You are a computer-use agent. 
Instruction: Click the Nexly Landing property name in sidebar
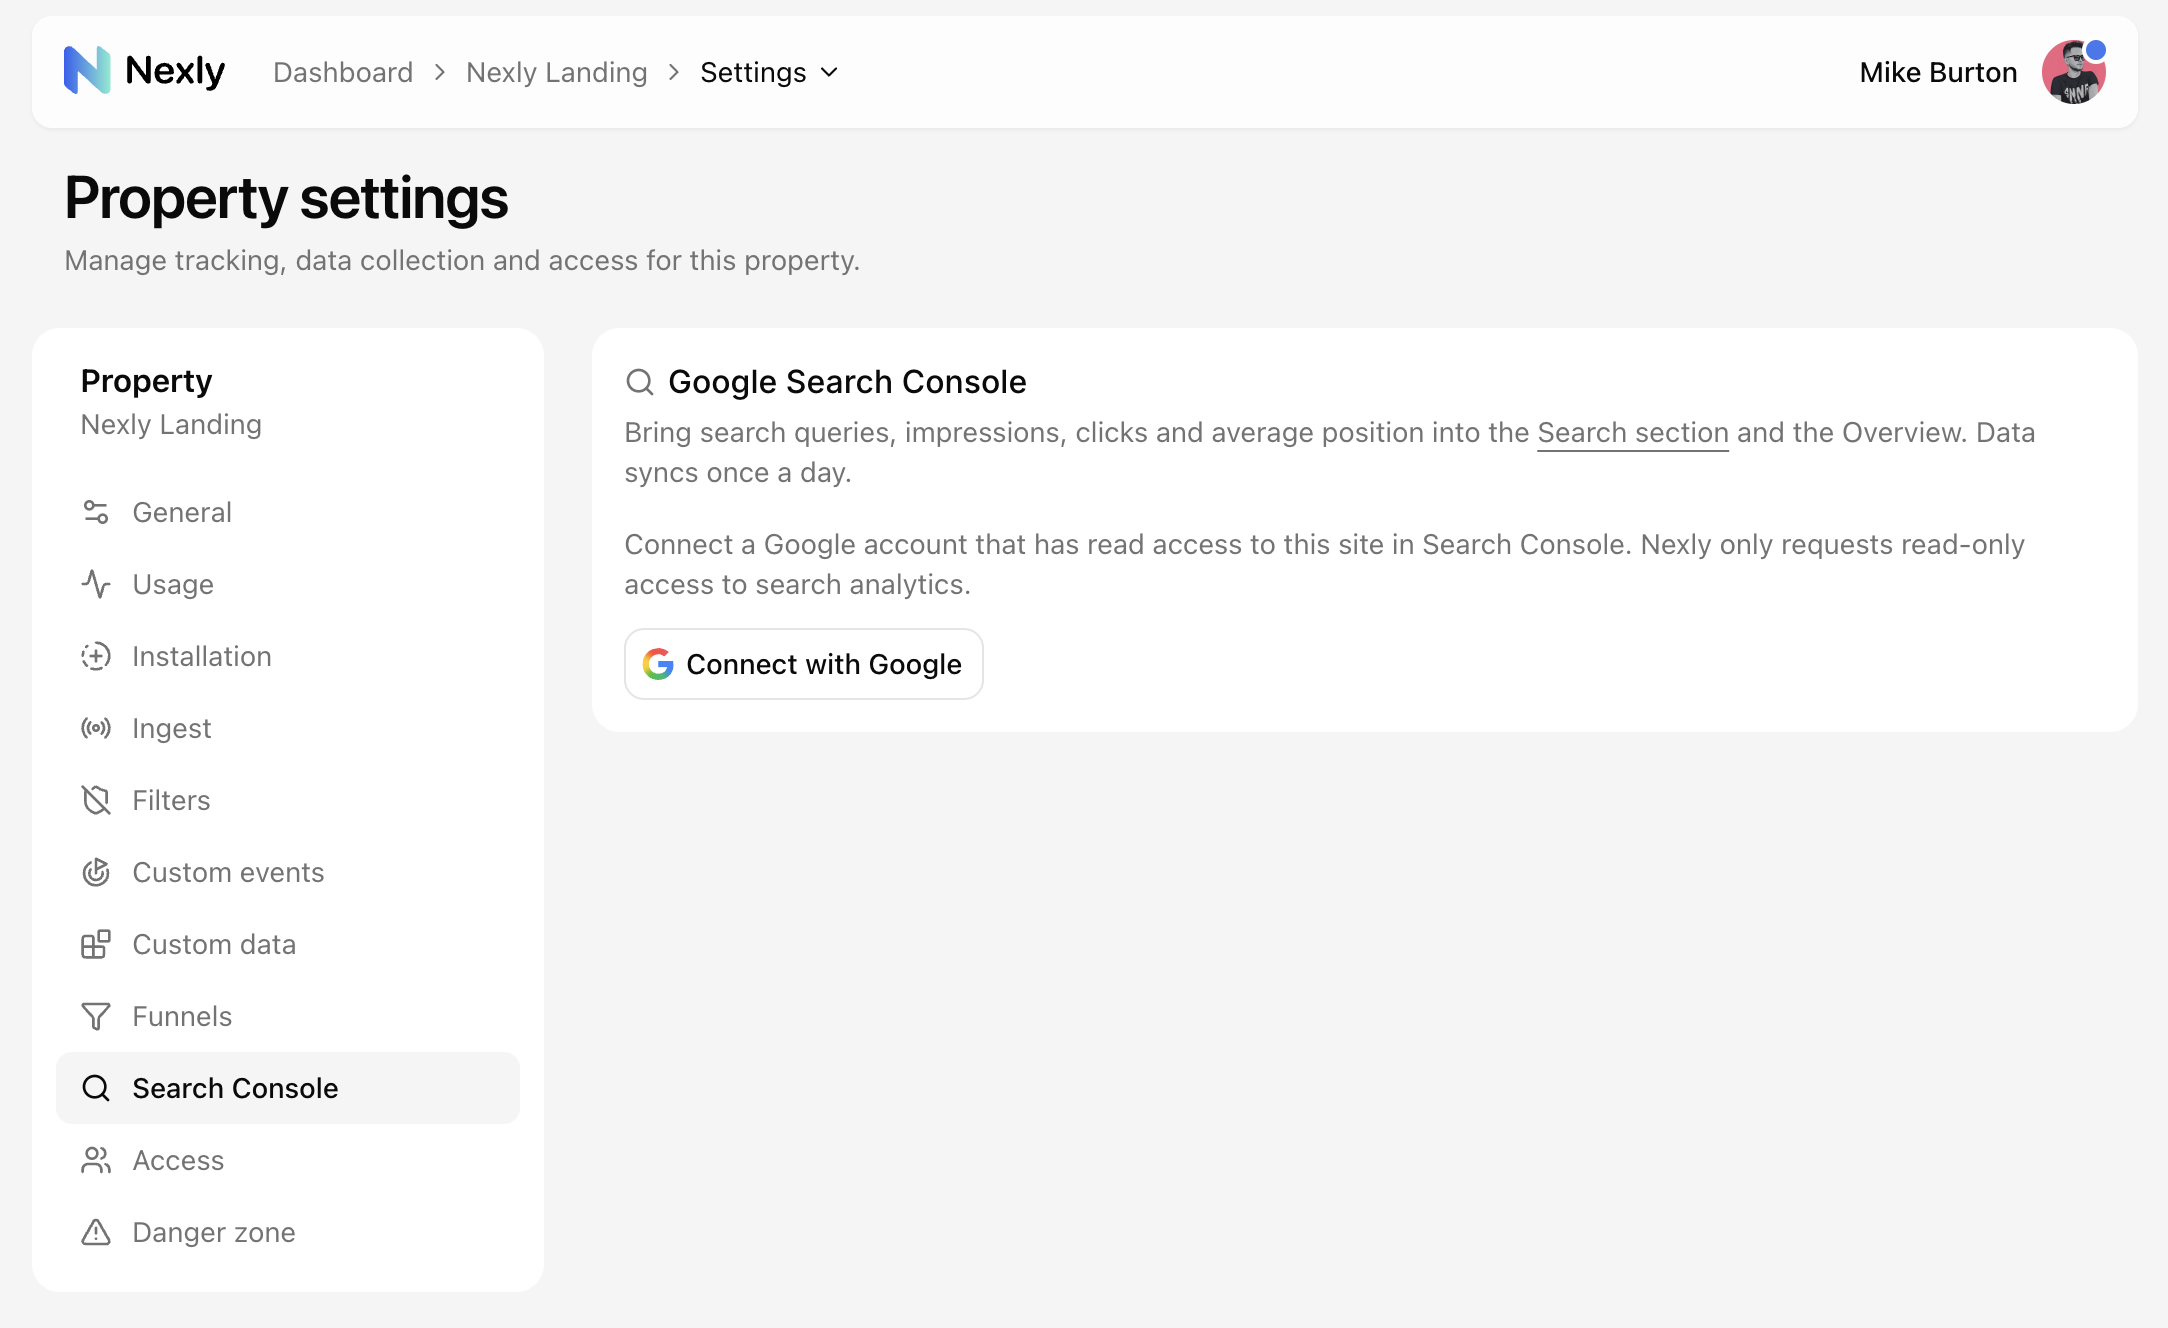pyautogui.click(x=171, y=425)
